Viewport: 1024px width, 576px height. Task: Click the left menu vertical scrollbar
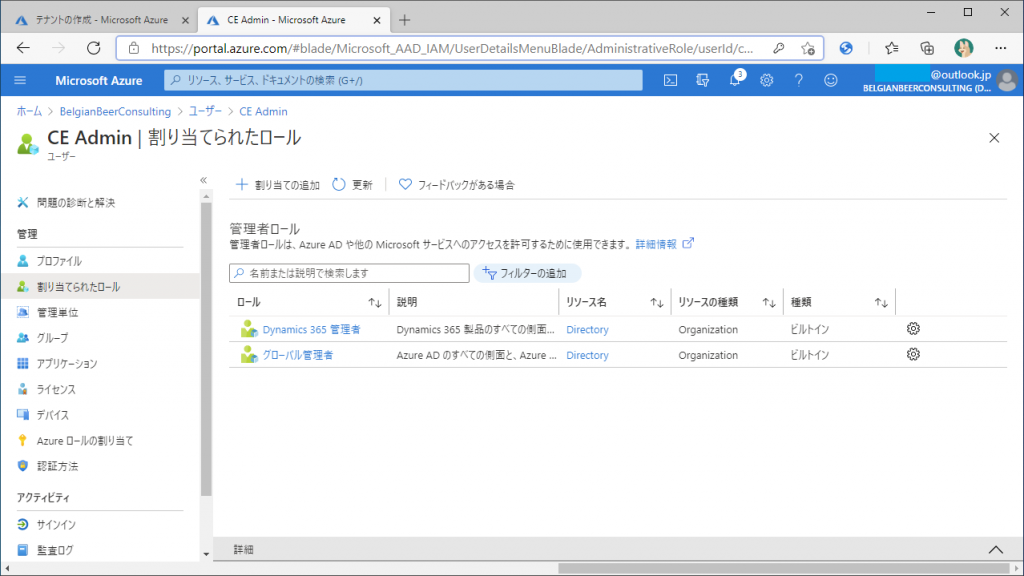click(206, 349)
